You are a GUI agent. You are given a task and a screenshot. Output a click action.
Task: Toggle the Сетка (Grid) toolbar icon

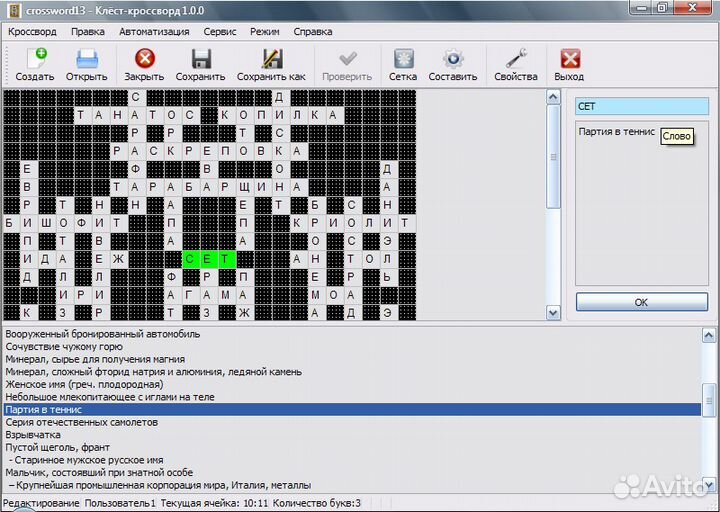[x=403, y=59]
